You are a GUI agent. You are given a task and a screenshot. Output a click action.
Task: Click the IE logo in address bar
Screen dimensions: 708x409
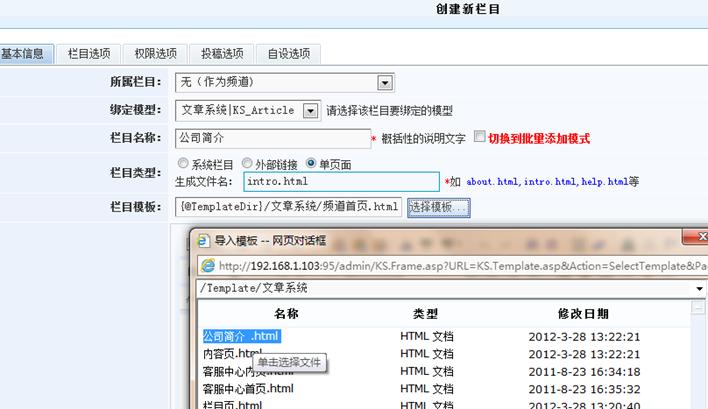coord(208,265)
